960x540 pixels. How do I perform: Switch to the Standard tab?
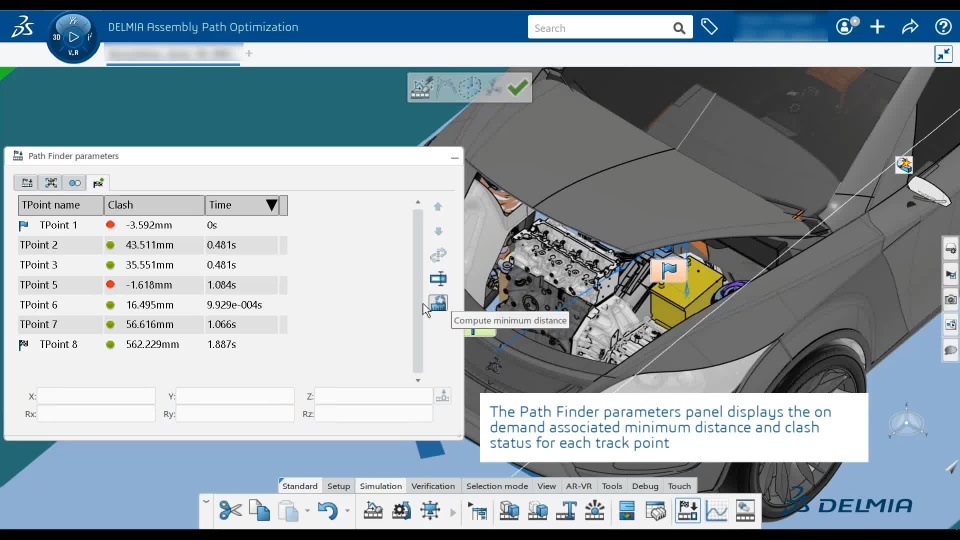pos(299,486)
